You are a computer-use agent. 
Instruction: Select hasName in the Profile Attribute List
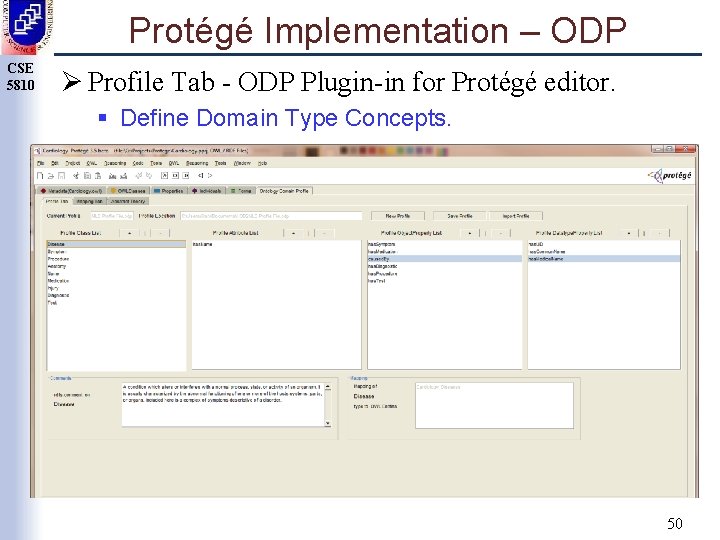pyautogui.click(x=276, y=244)
